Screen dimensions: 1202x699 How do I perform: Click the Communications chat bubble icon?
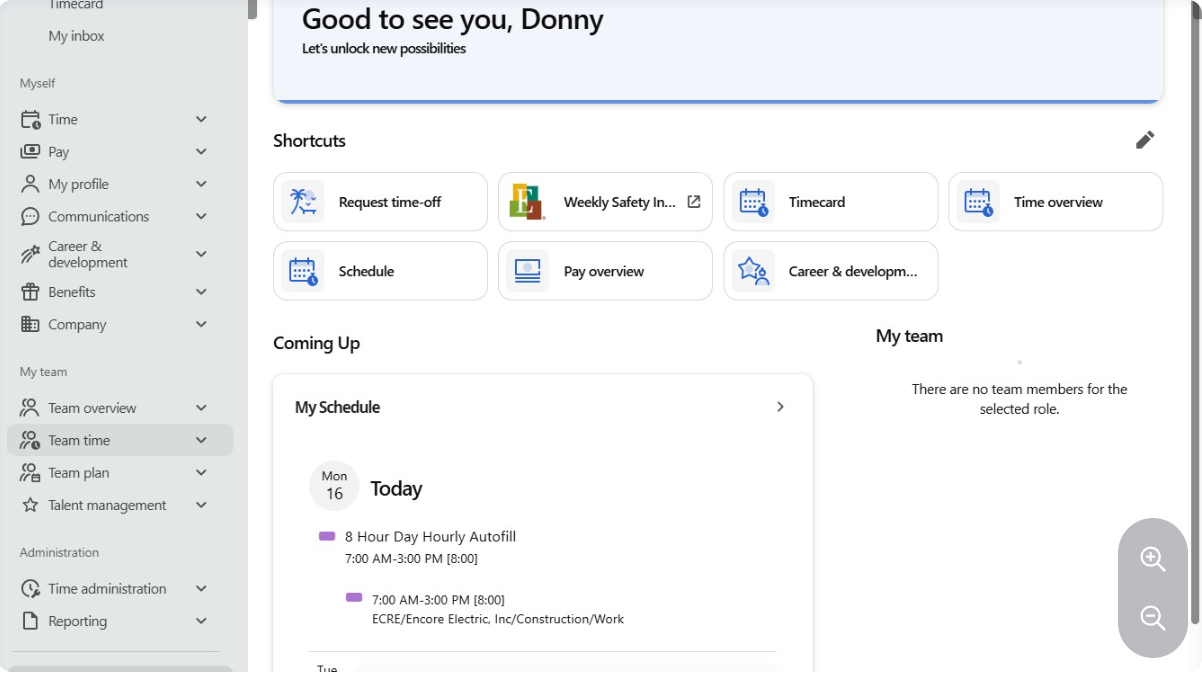point(30,216)
